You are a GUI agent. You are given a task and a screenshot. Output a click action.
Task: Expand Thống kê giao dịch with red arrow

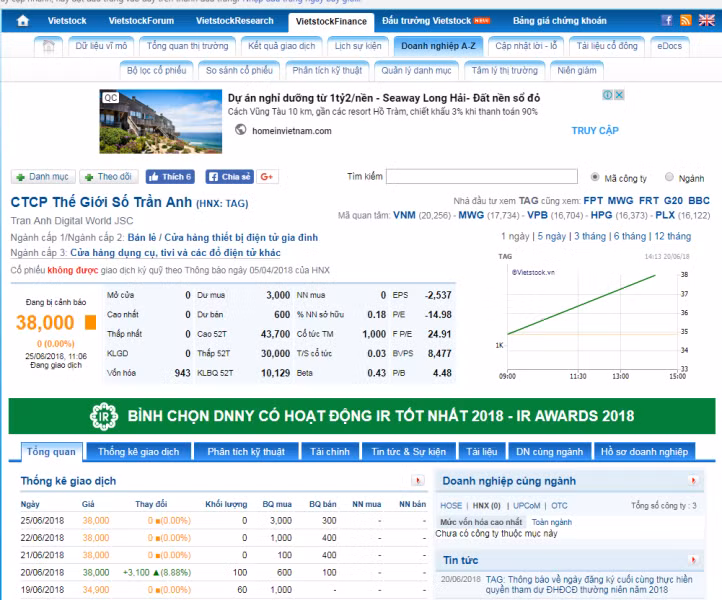418,481
